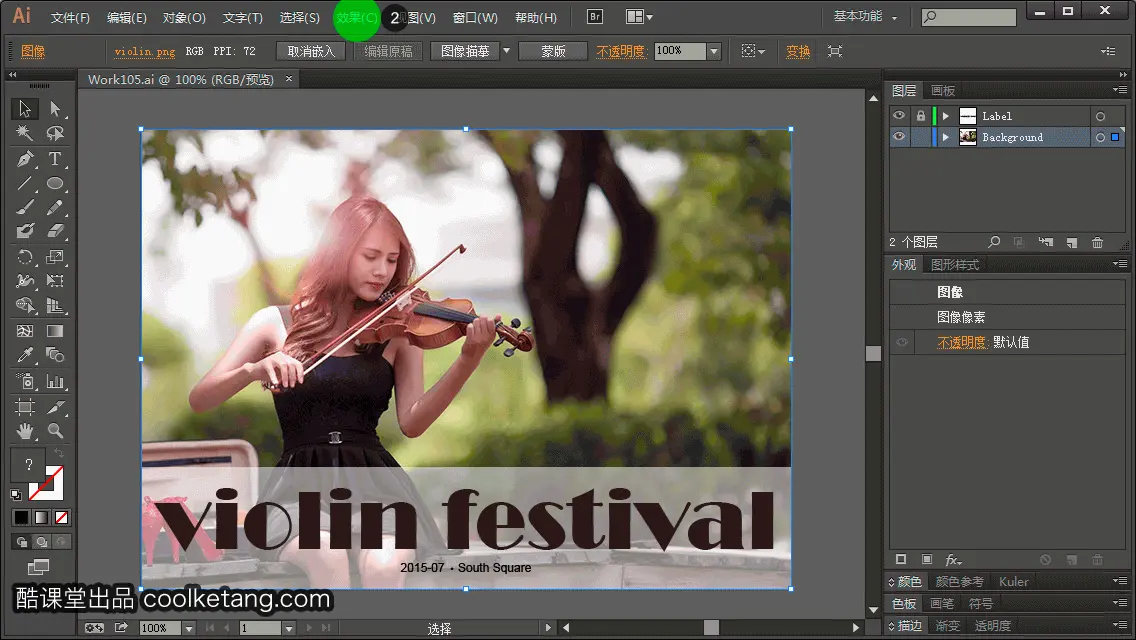
Task: Open the artboard number dropdown
Action: [288, 628]
